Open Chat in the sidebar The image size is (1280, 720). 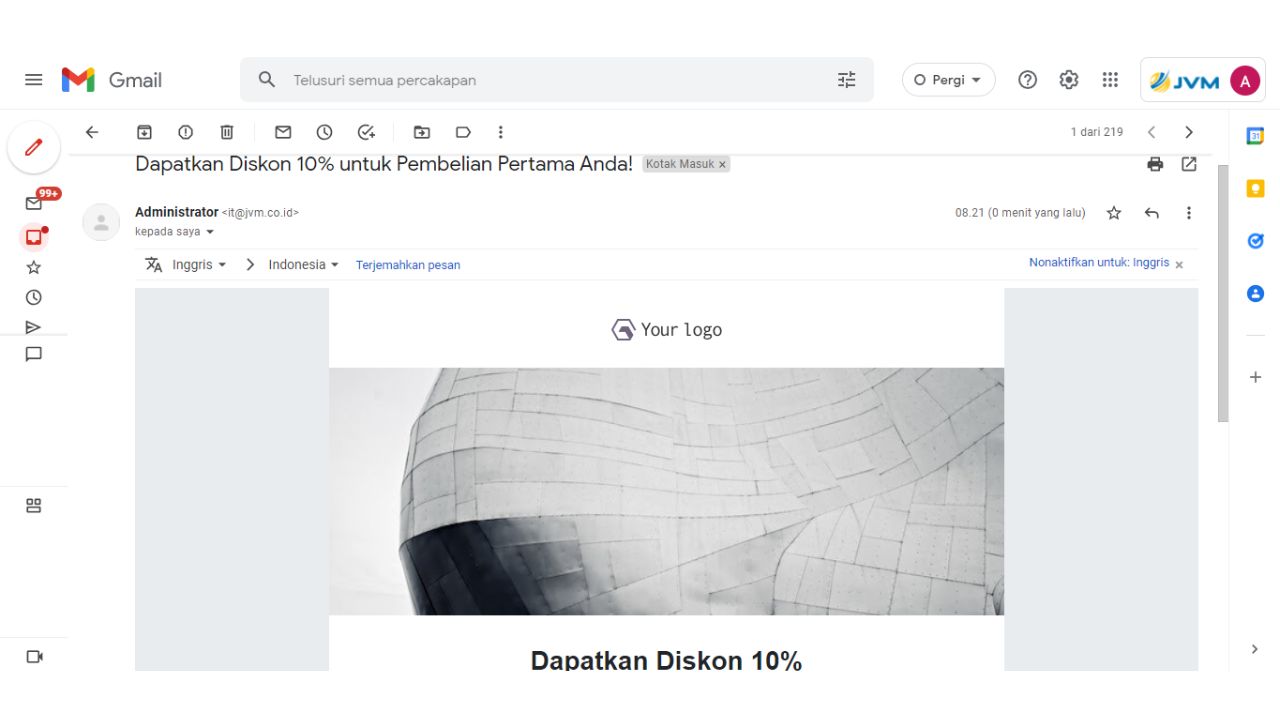[x=34, y=354]
